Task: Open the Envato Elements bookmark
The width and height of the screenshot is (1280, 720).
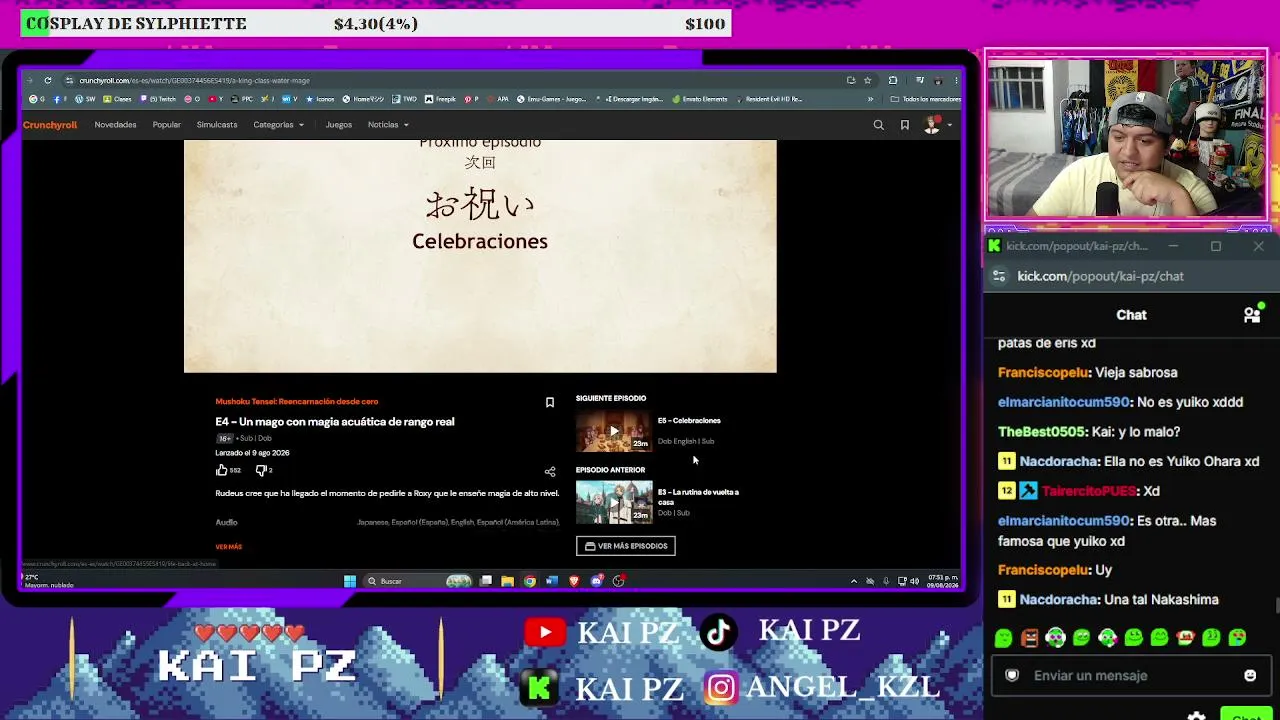Action: tap(700, 99)
